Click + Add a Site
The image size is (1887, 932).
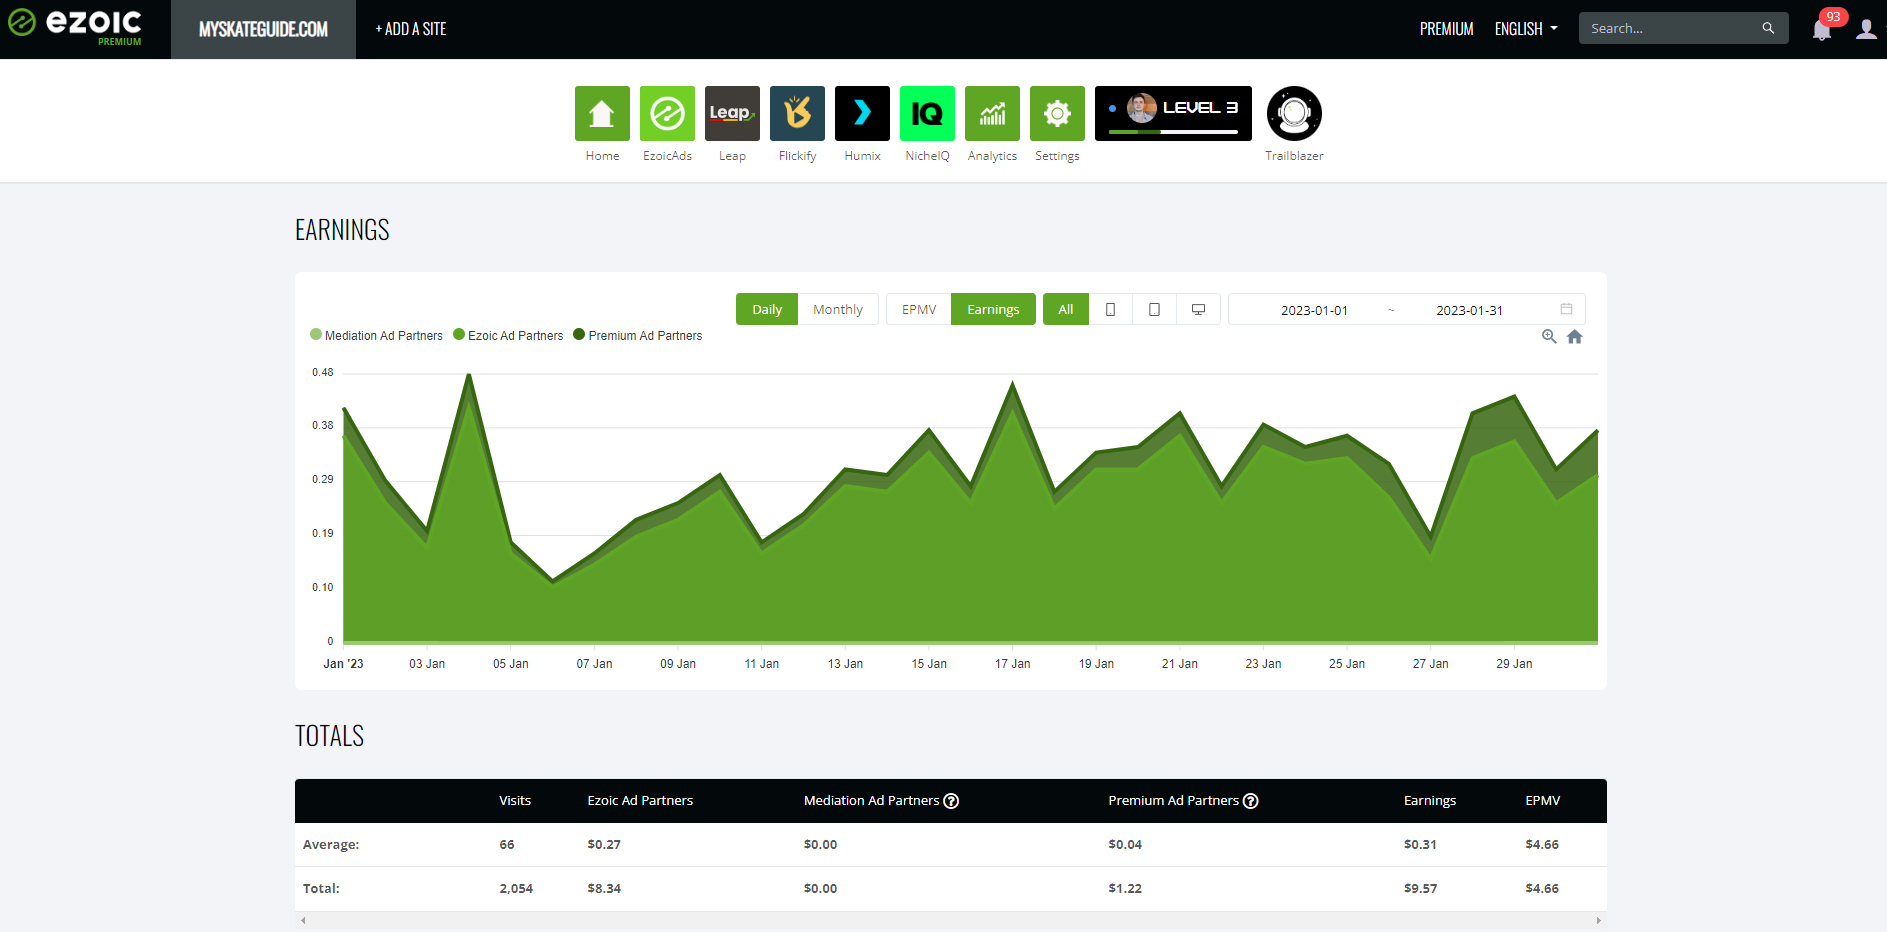(x=411, y=29)
